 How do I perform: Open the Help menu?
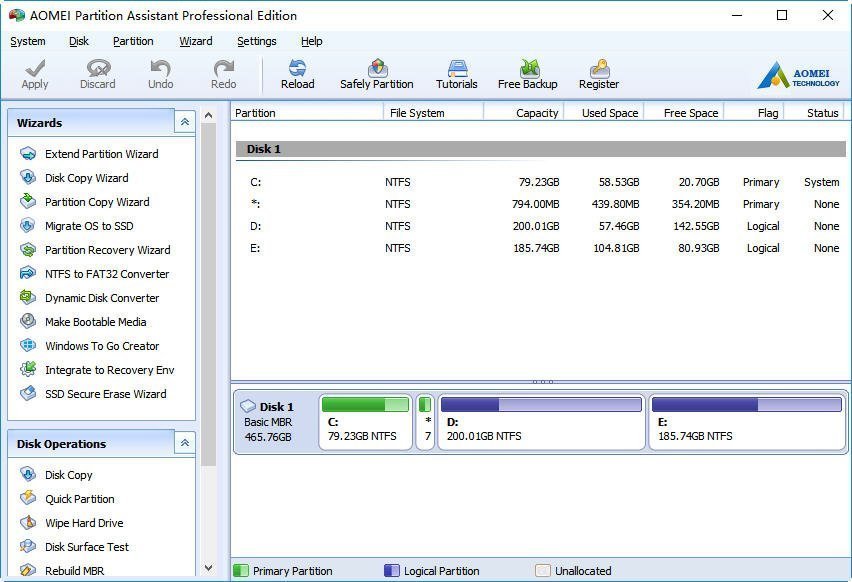pyautogui.click(x=312, y=41)
